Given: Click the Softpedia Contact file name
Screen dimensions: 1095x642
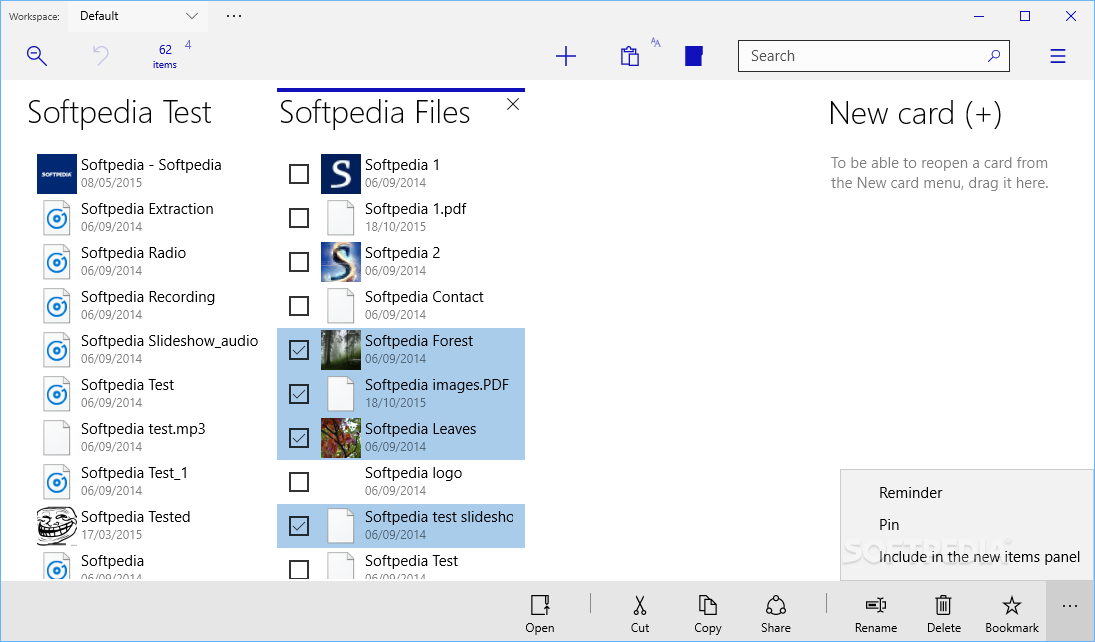Looking at the screenshot, I should click(x=424, y=297).
